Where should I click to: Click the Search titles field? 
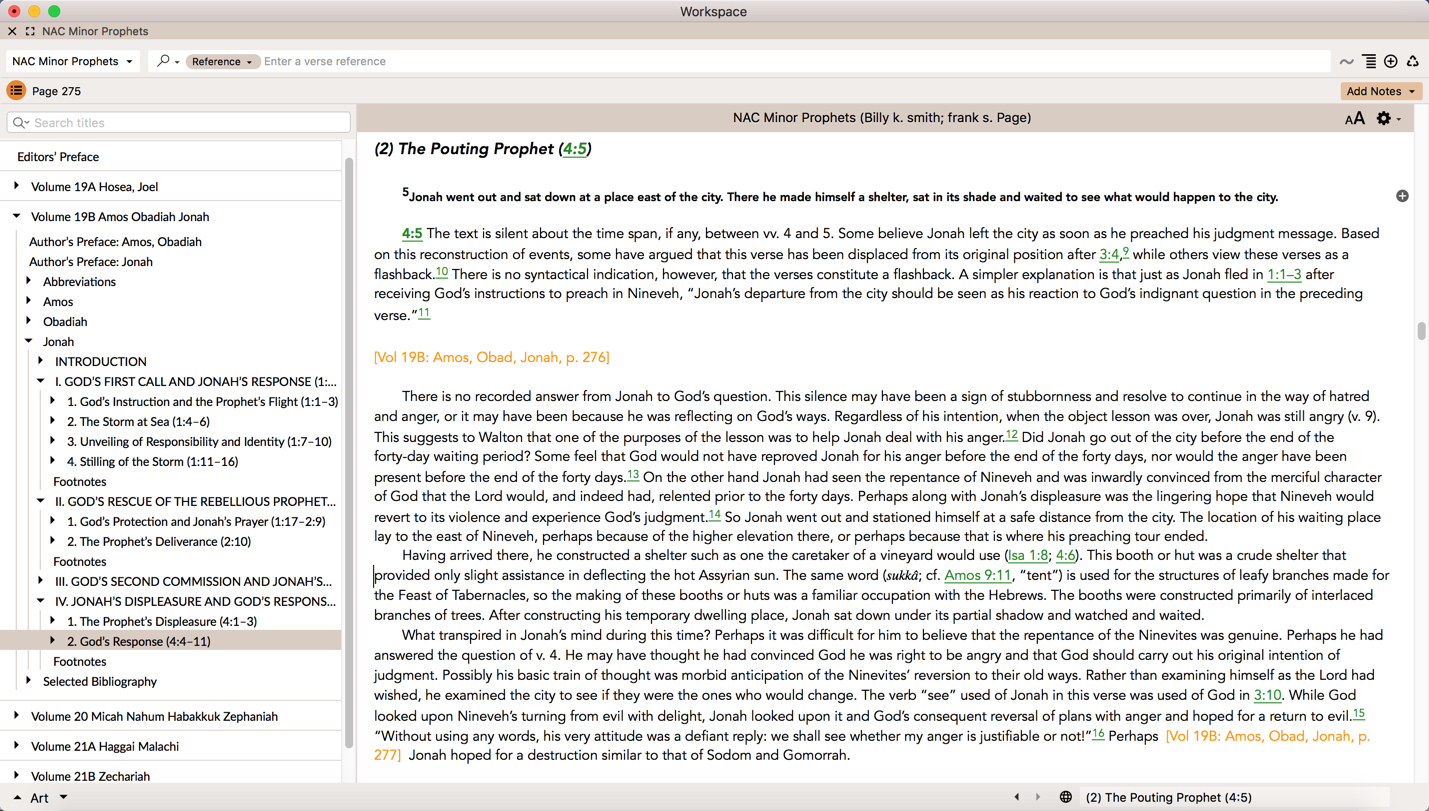pyautogui.click(x=179, y=123)
